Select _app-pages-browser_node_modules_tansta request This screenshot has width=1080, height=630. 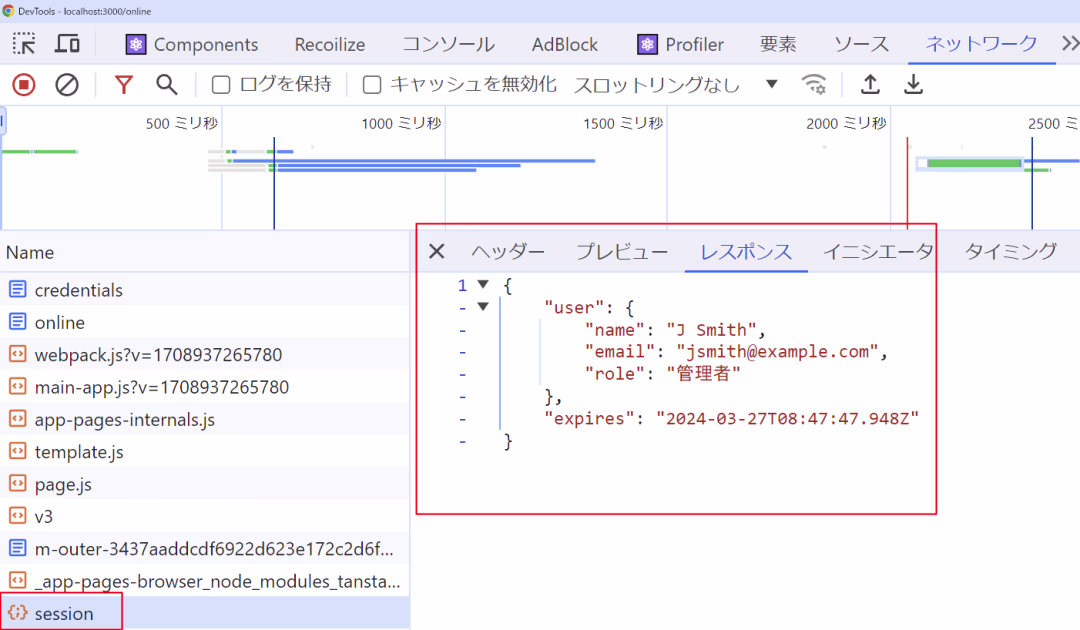(205, 580)
